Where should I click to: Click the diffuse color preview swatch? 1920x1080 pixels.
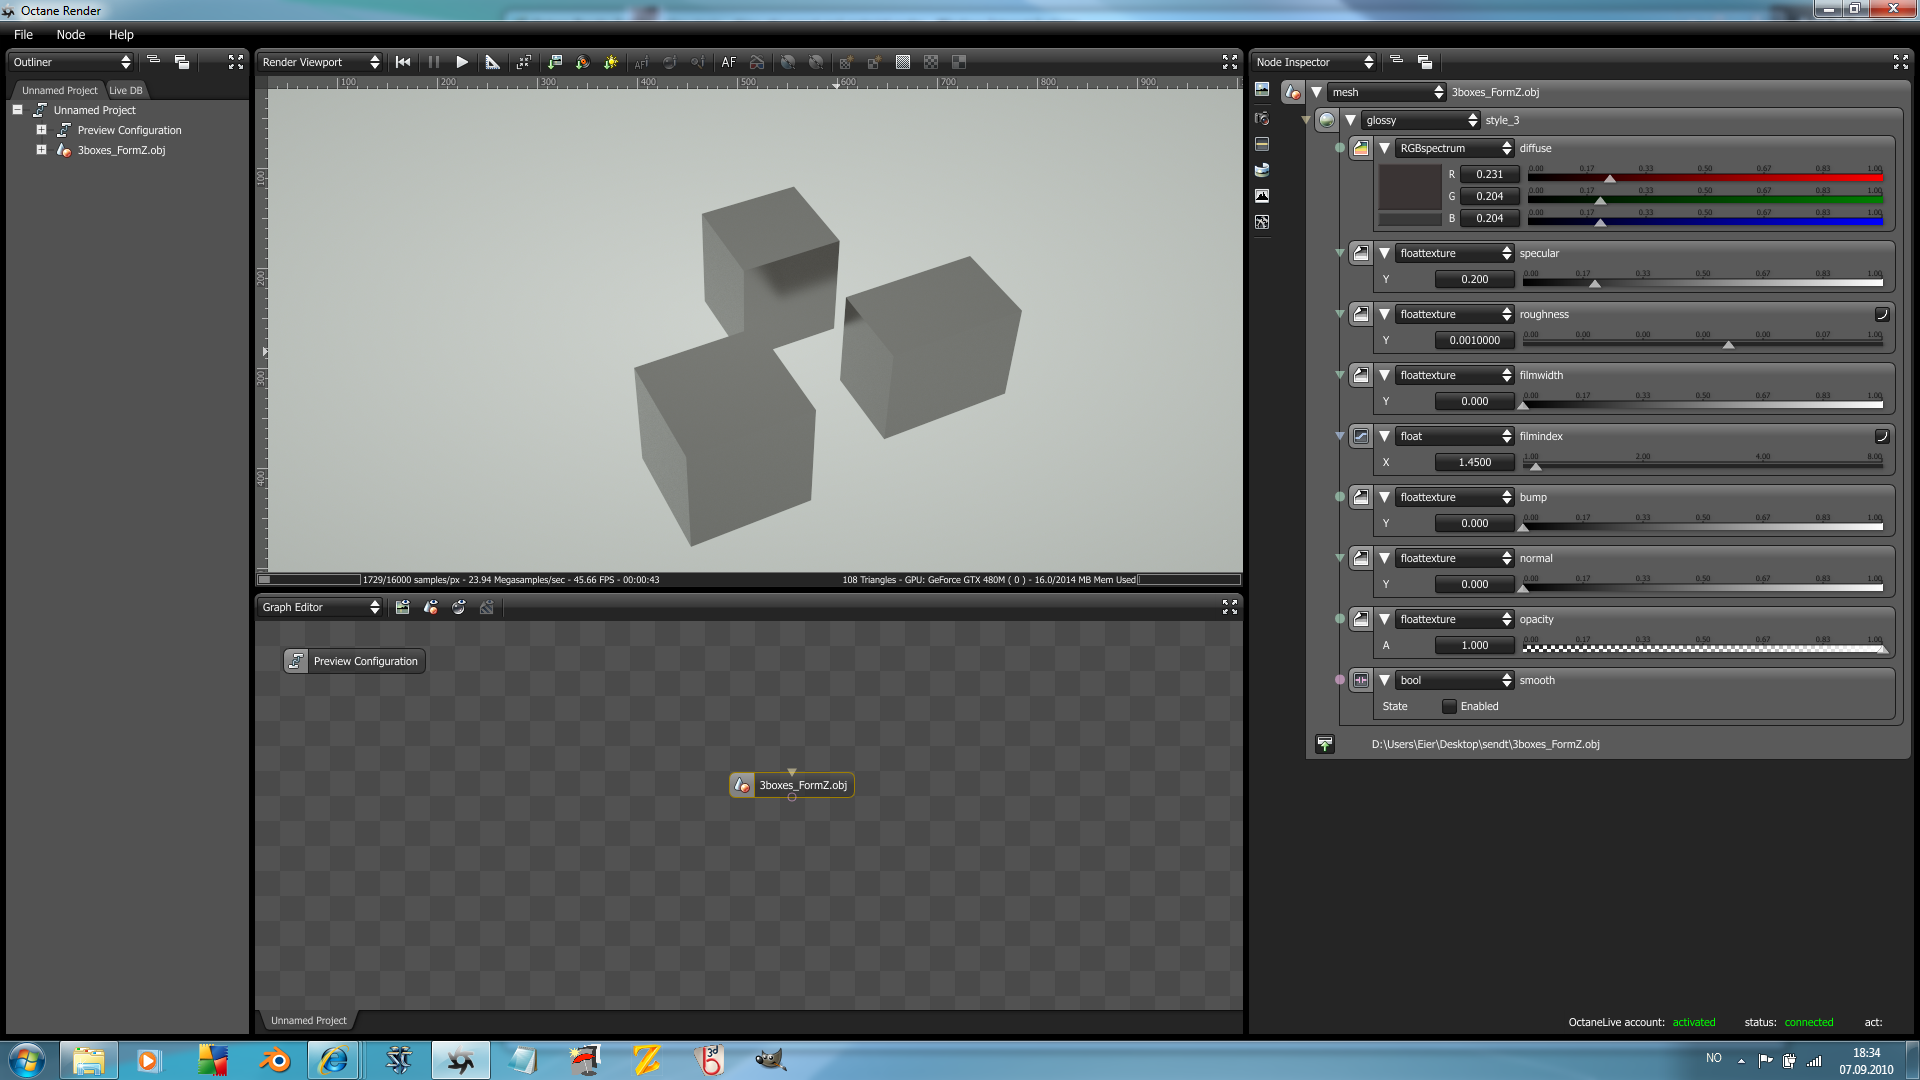(1409, 187)
